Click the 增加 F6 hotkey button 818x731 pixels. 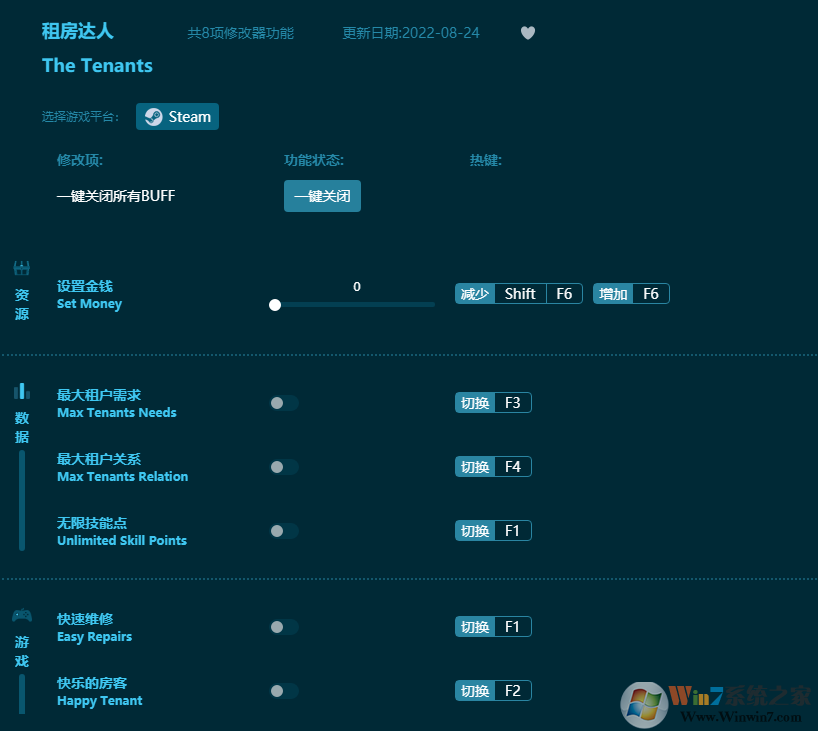click(631, 294)
